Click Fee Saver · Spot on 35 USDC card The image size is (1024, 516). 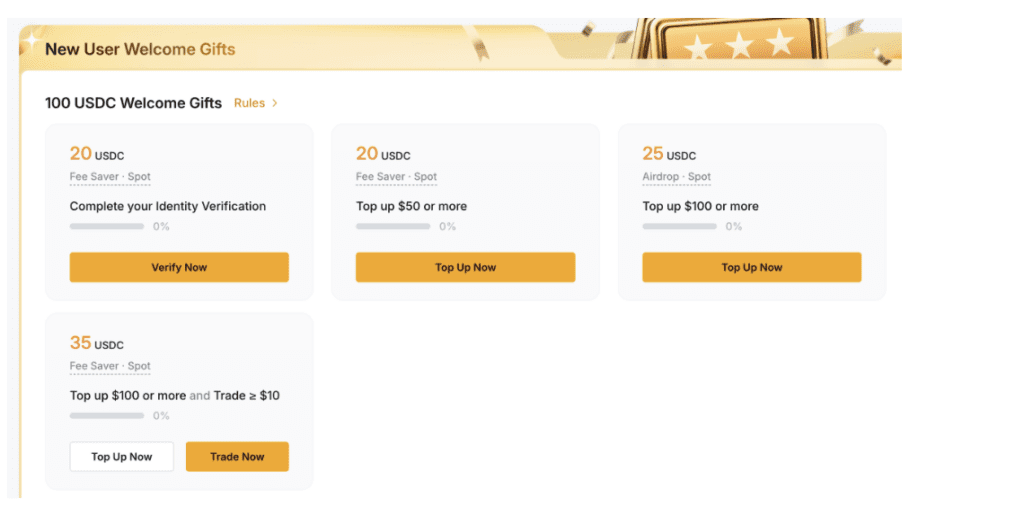[110, 366]
